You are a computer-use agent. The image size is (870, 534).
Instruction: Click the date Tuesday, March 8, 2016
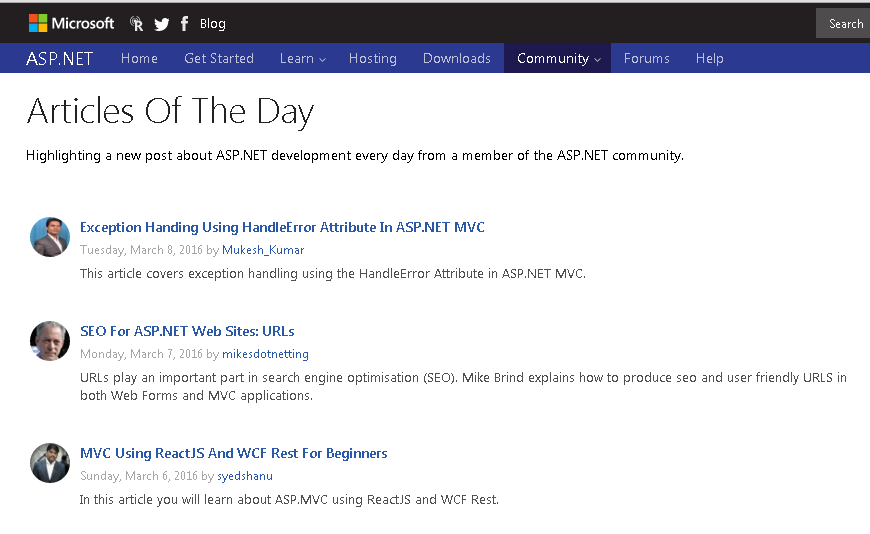click(x=141, y=250)
